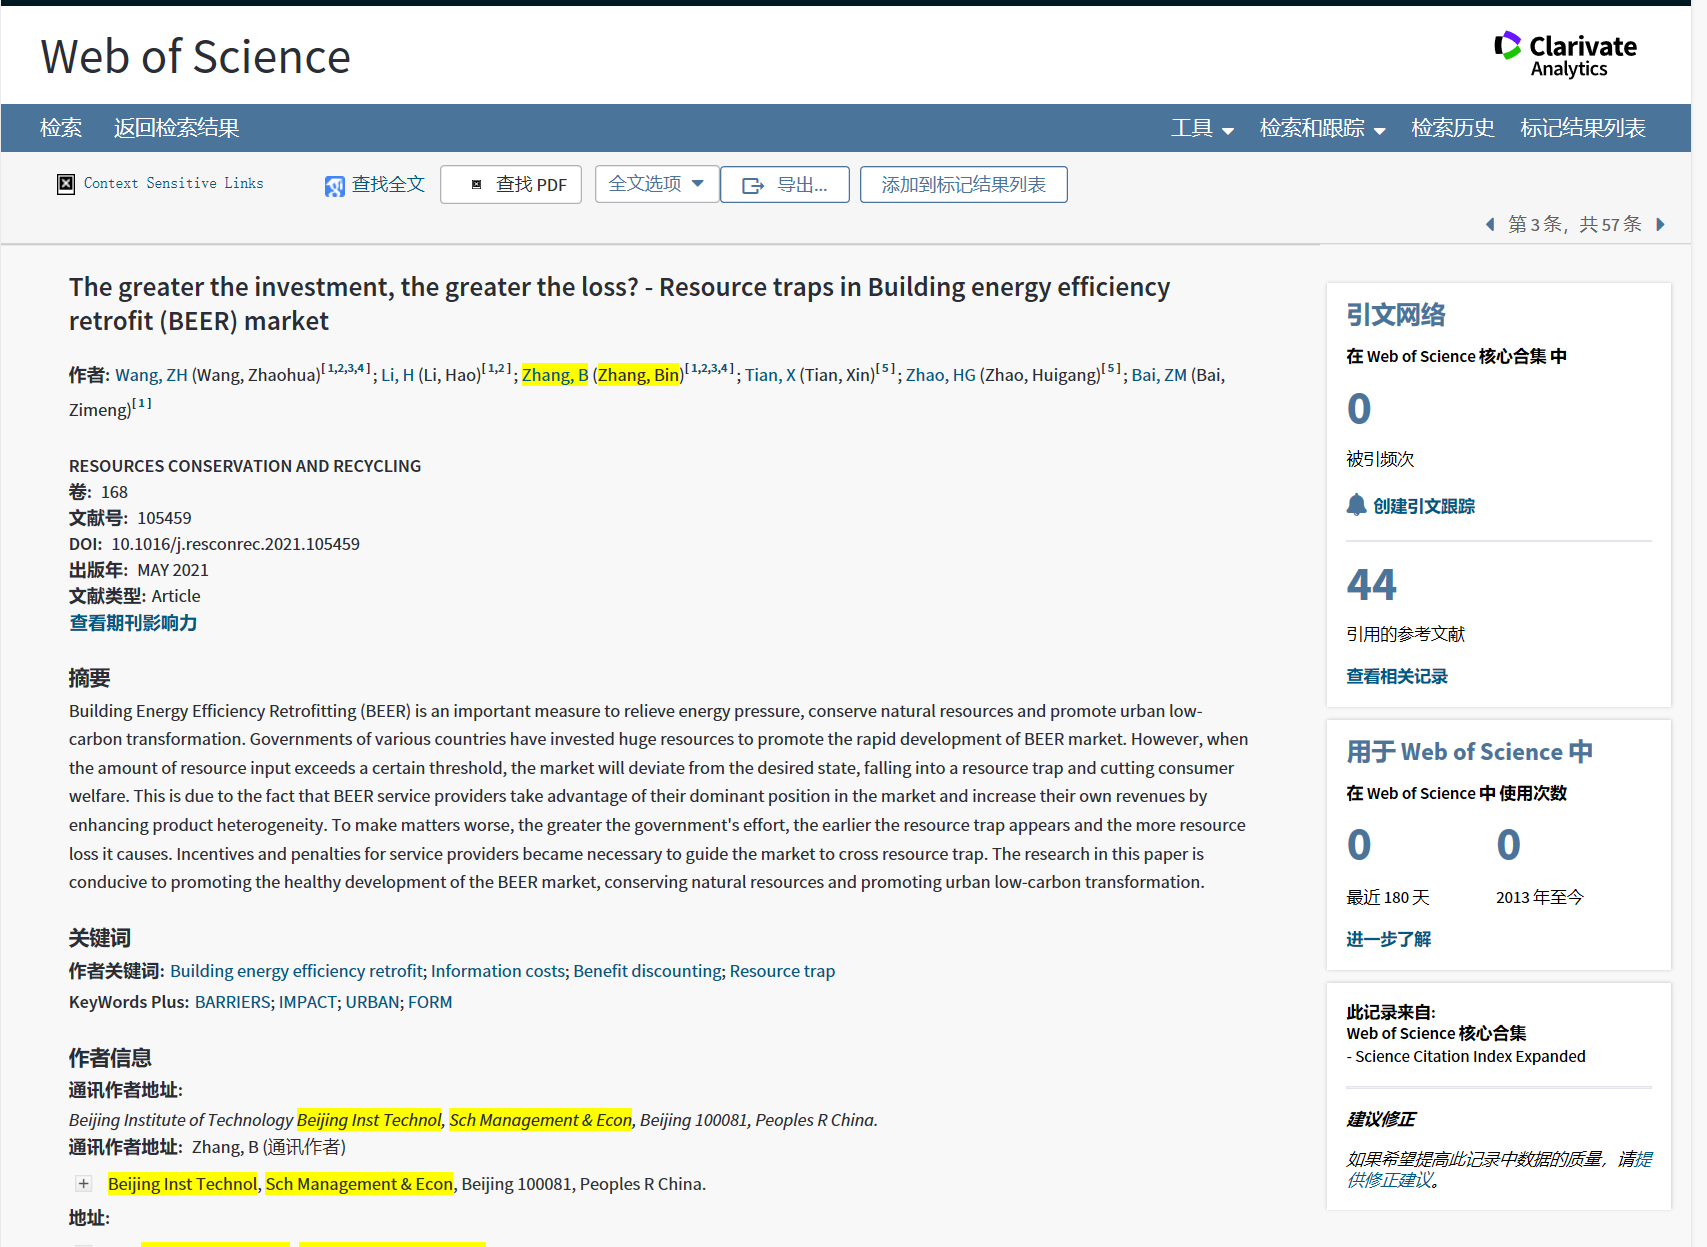Open the 全文选项 dropdown
1707x1247 pixels.
pyautogui.click(x=656, y=184)
